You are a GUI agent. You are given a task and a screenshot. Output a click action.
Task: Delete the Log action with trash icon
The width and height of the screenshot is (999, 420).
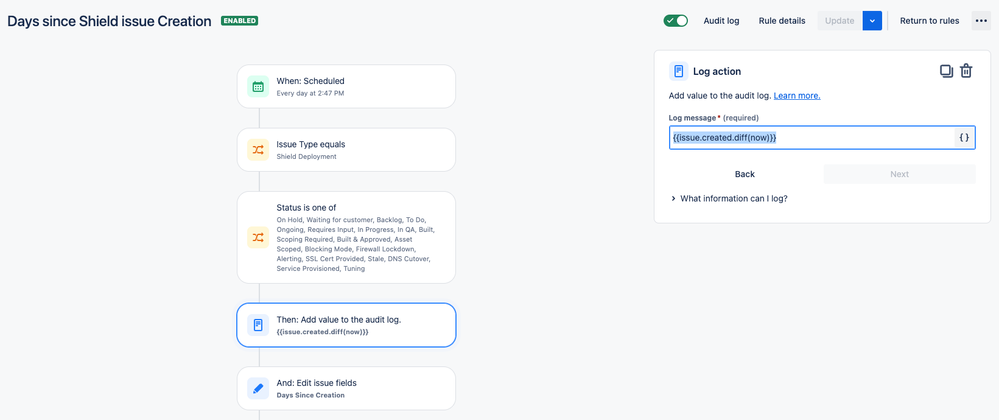point(967,71)
